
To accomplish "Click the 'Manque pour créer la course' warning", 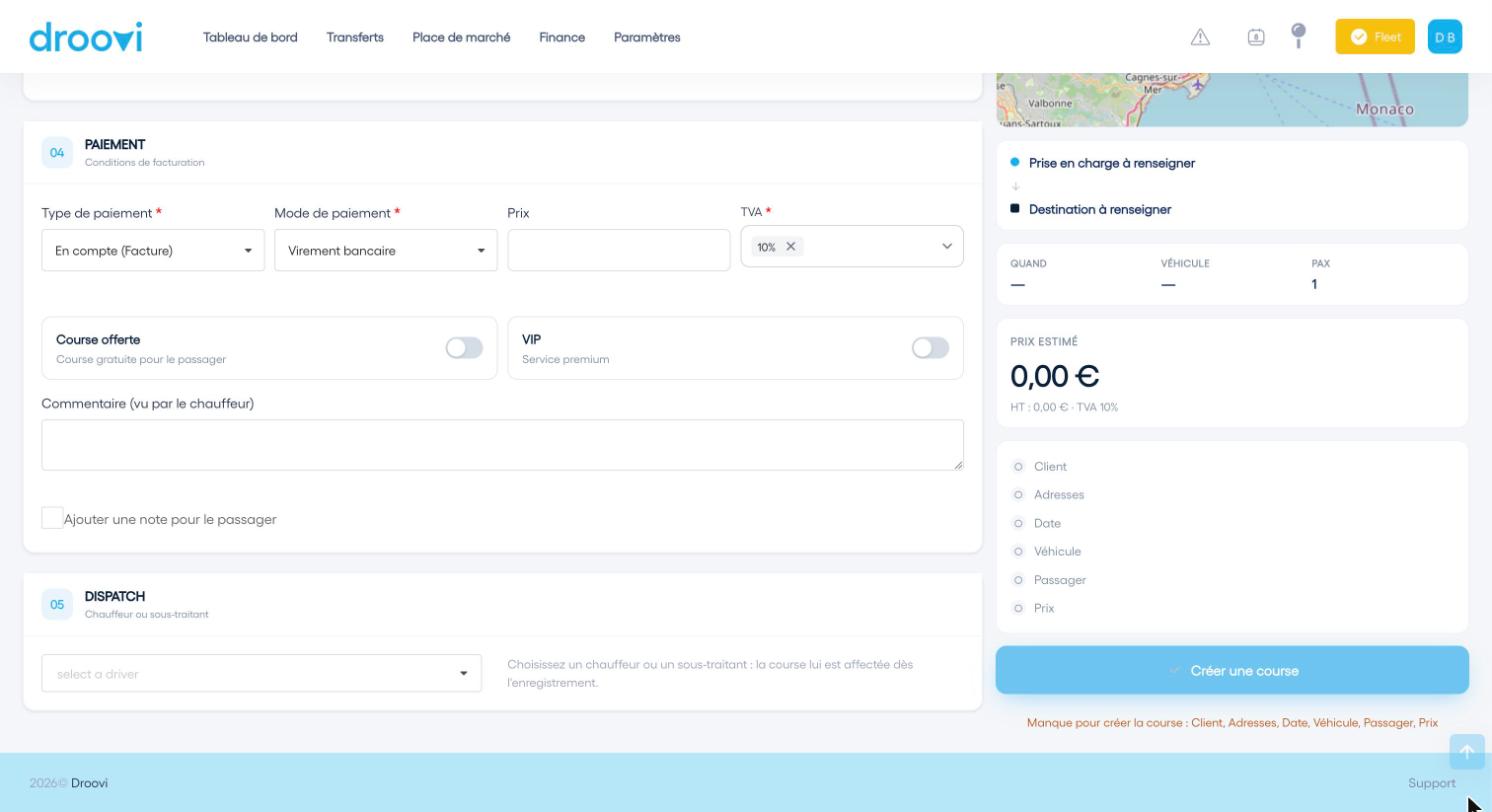I will coord(1232,722).
